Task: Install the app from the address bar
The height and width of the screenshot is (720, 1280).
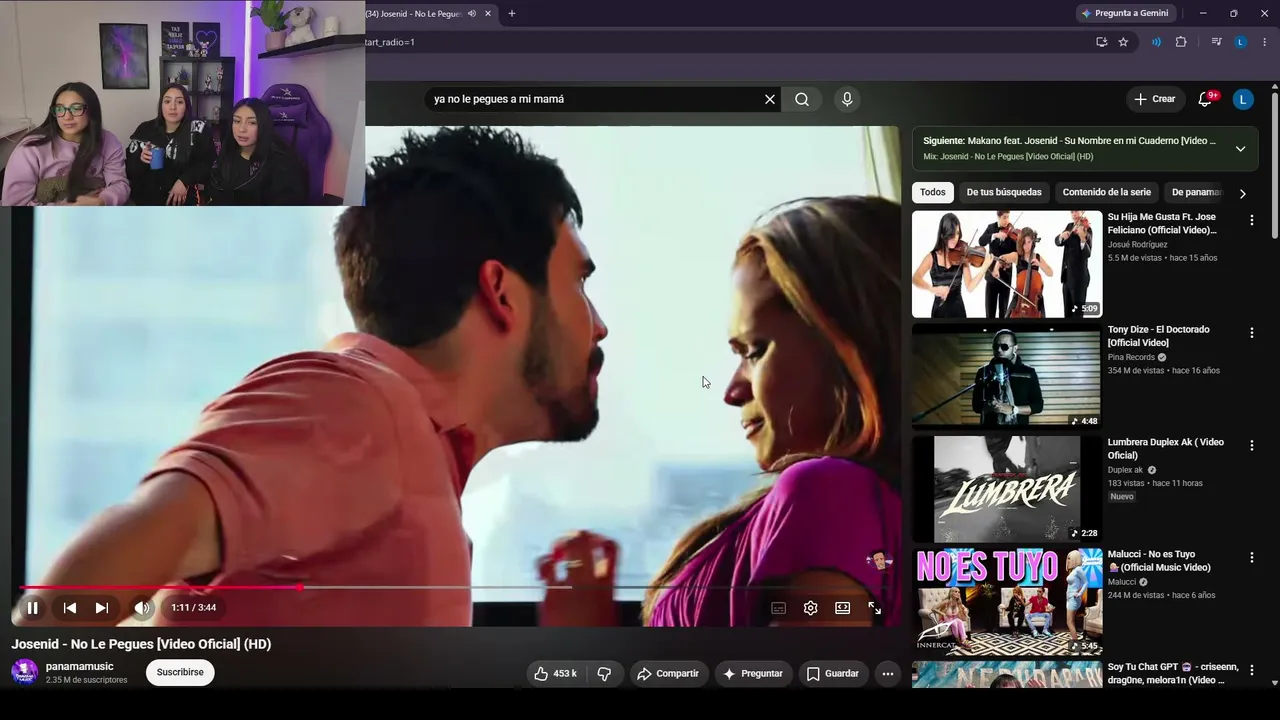Action: tap(1101, 42)
